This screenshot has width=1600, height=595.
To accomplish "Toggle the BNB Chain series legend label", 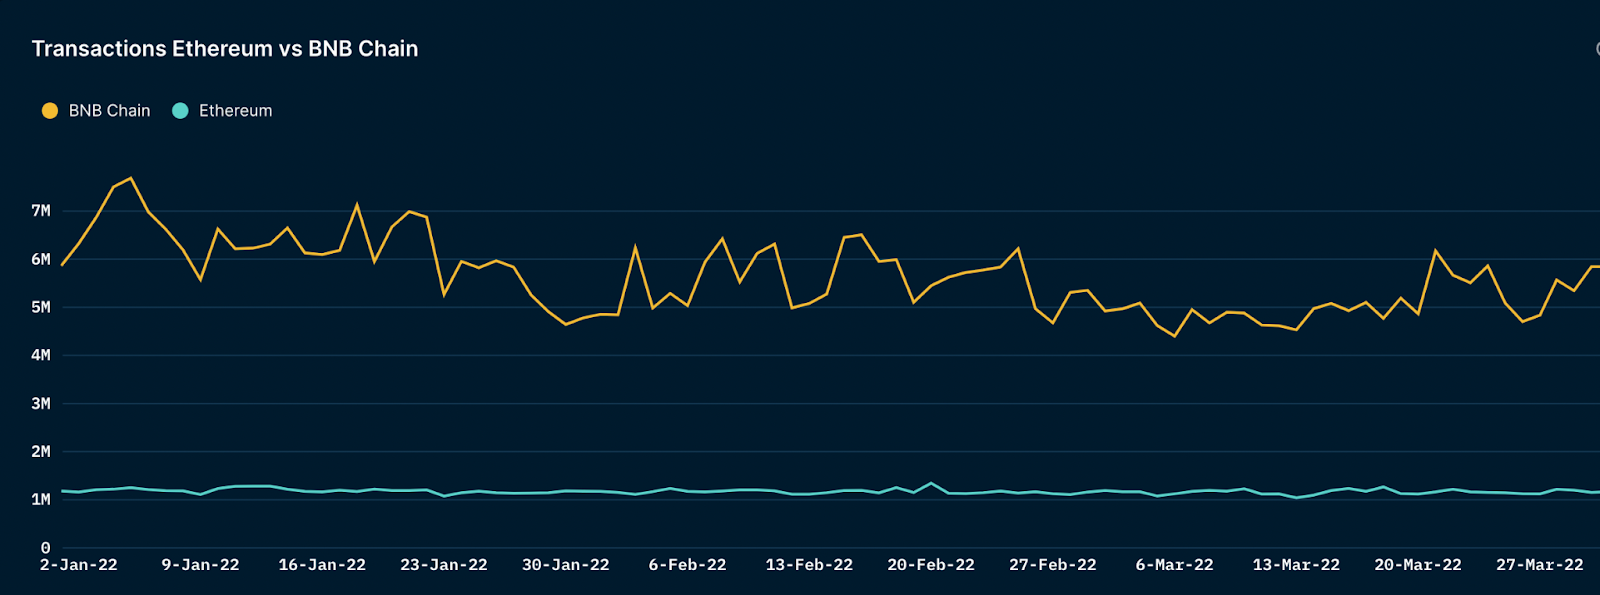I will tap(109, 111).
